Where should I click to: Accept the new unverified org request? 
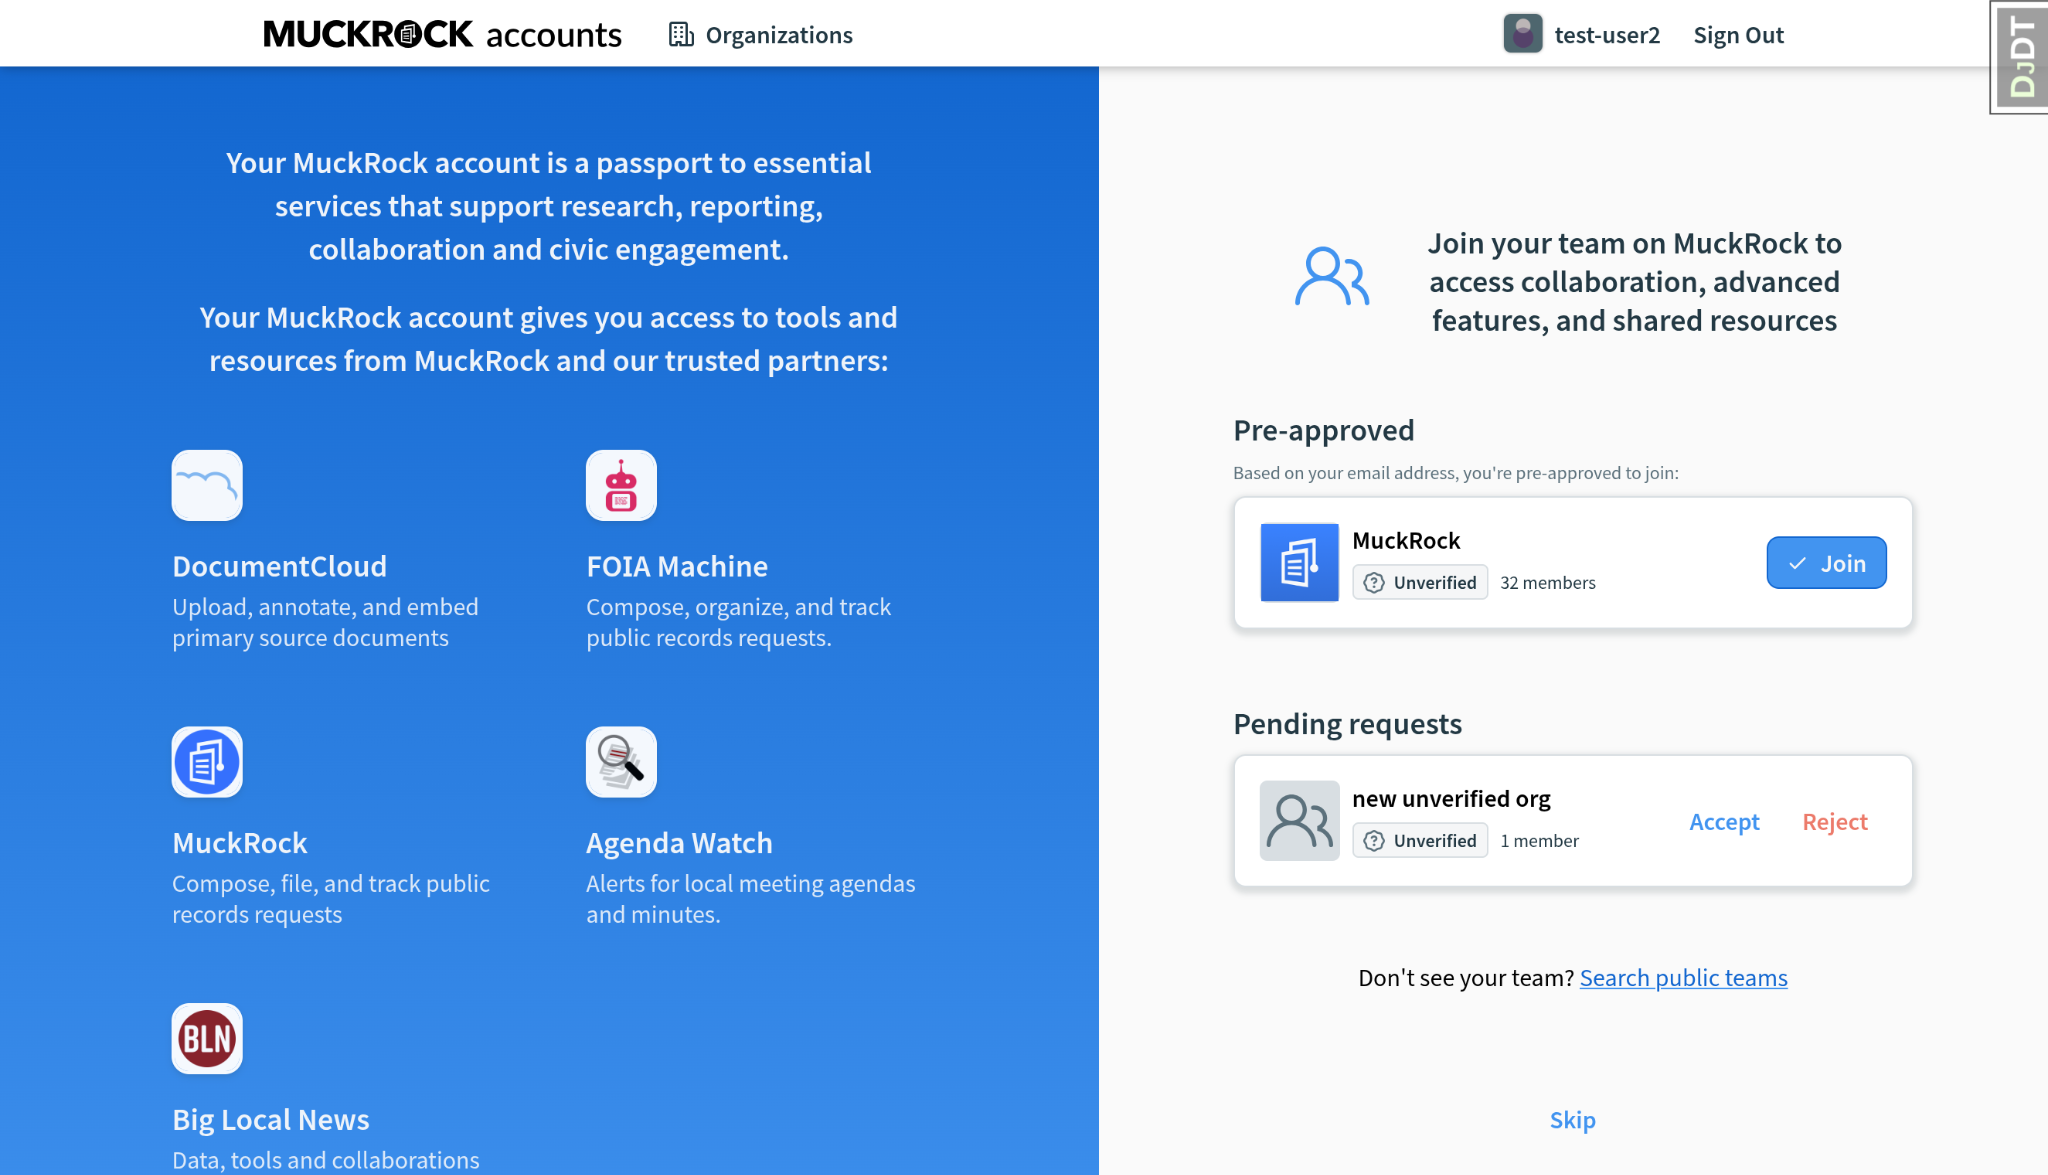point(1724,821)
